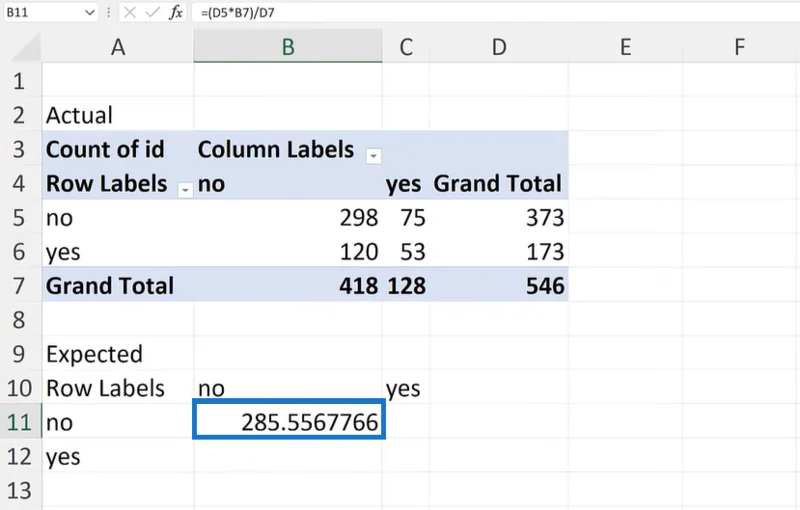Select column E header
The width and height of the screenshot is (800, 510).
(625, 47)
